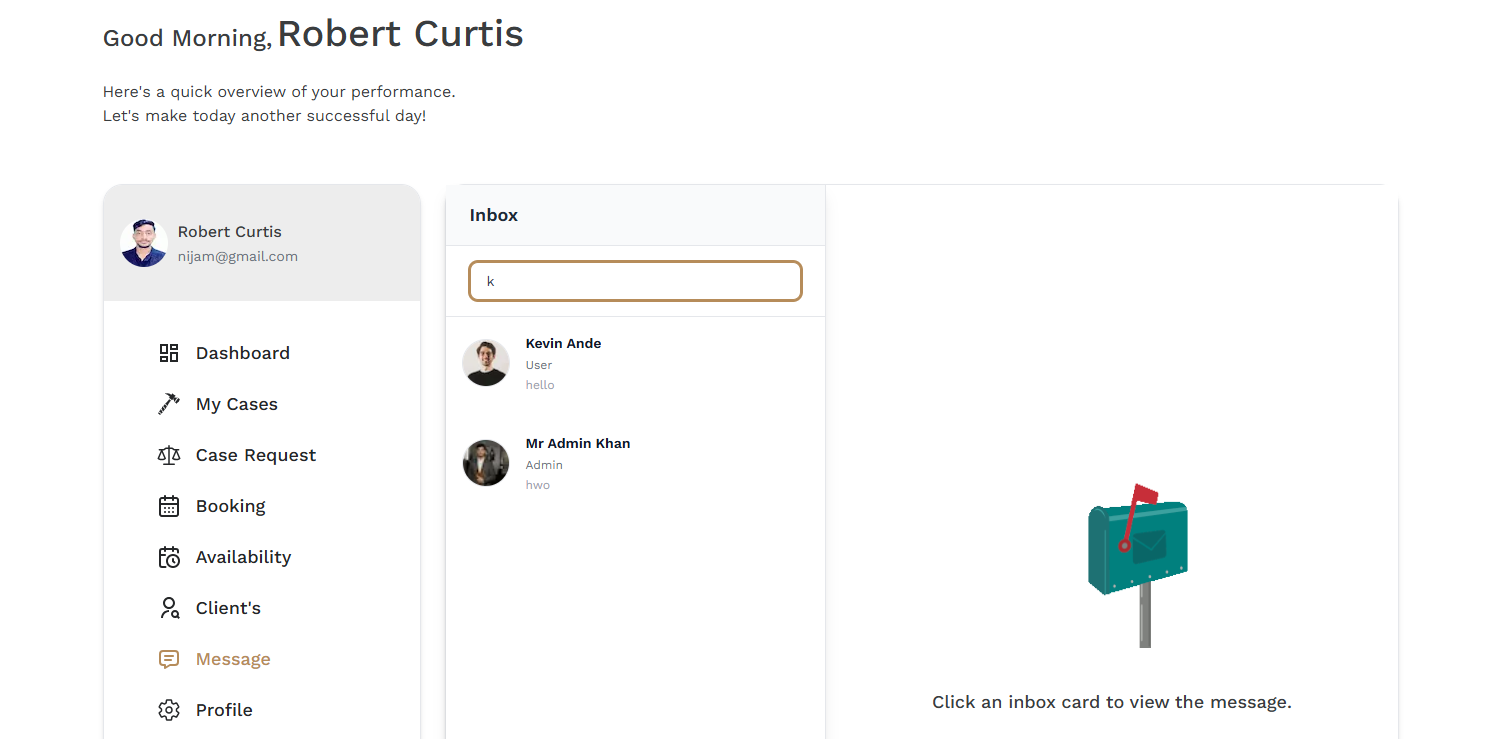
Task: Go to My Cases page
Action: (x=237, y=404)
